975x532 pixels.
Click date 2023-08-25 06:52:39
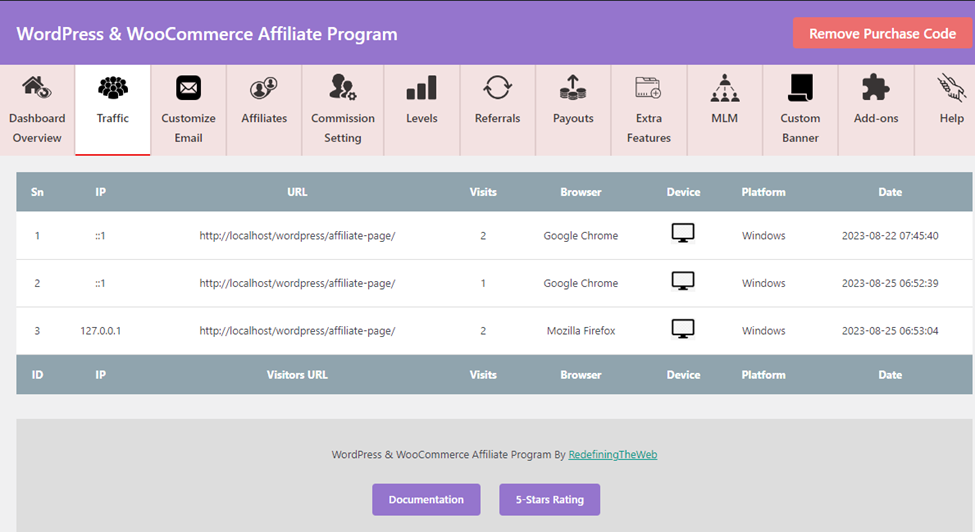pos(890,283)
